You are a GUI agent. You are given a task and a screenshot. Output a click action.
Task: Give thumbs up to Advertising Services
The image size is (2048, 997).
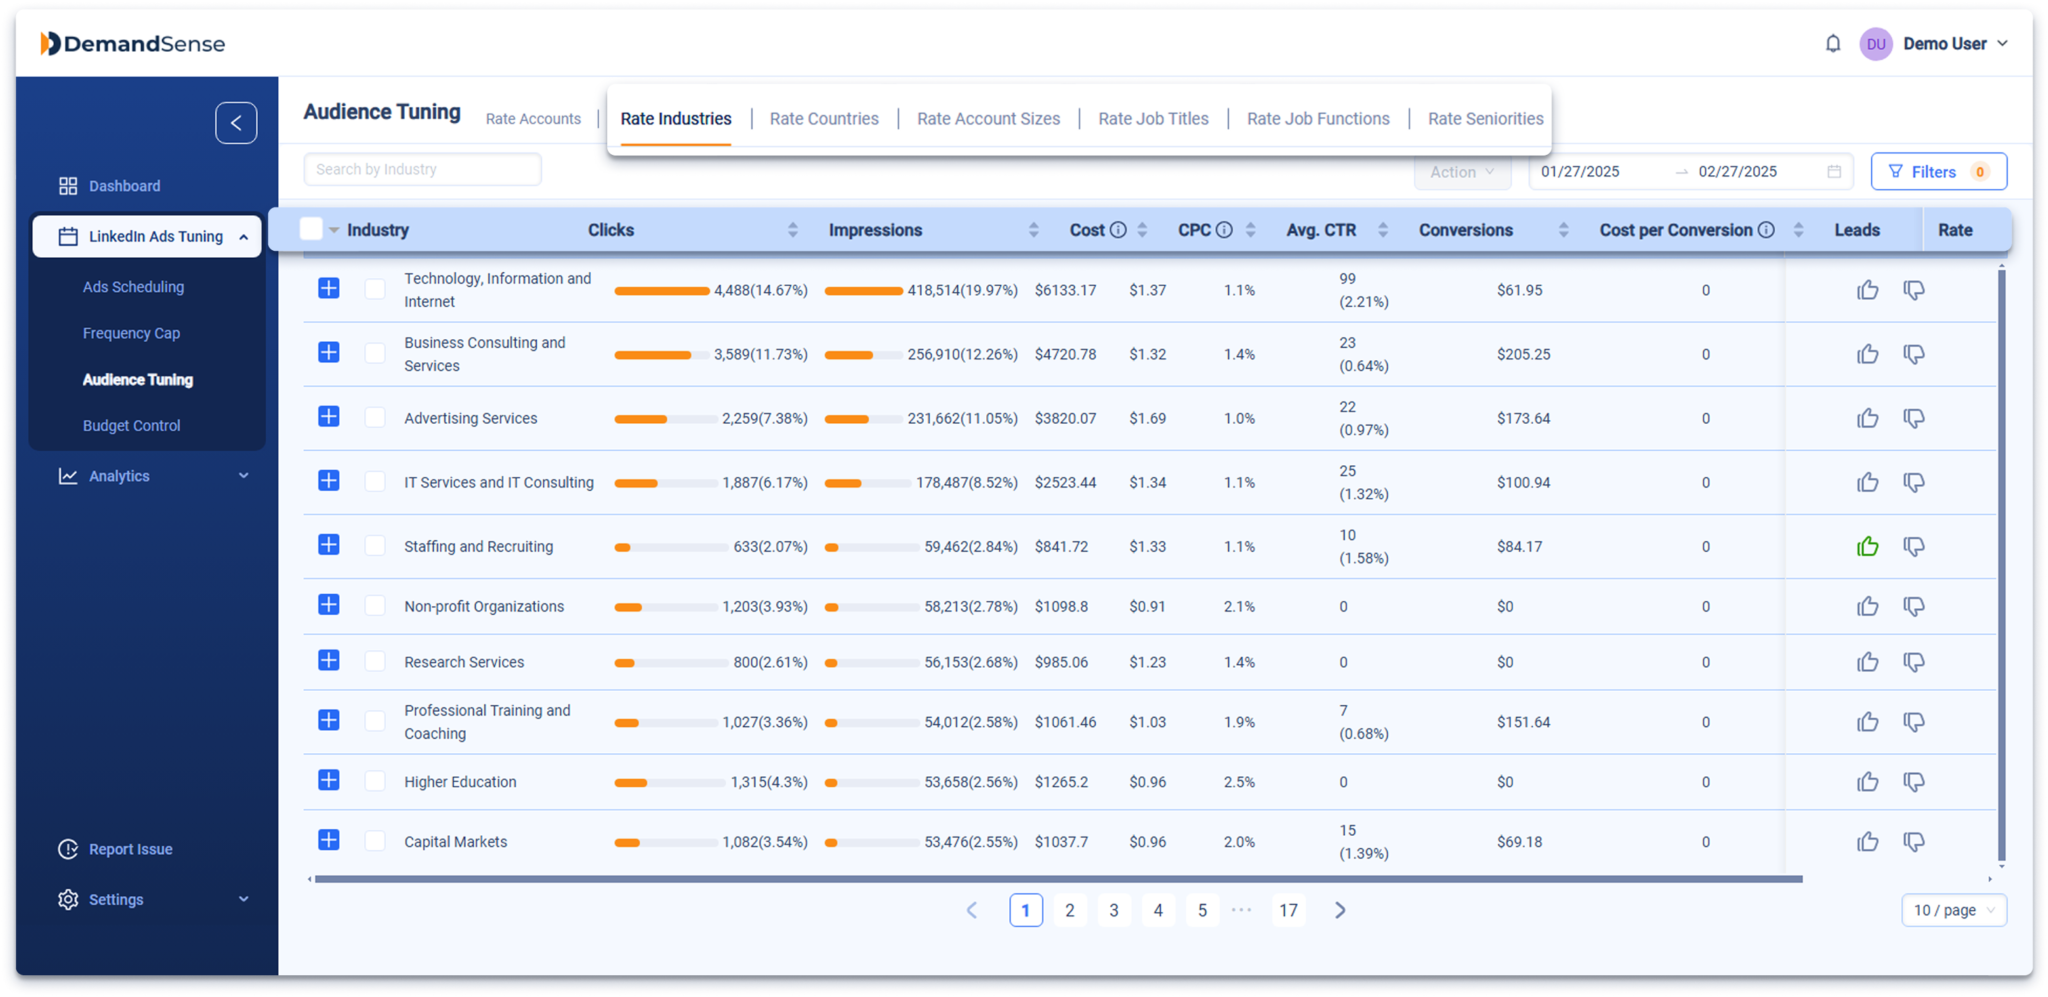pos(1868,418)
